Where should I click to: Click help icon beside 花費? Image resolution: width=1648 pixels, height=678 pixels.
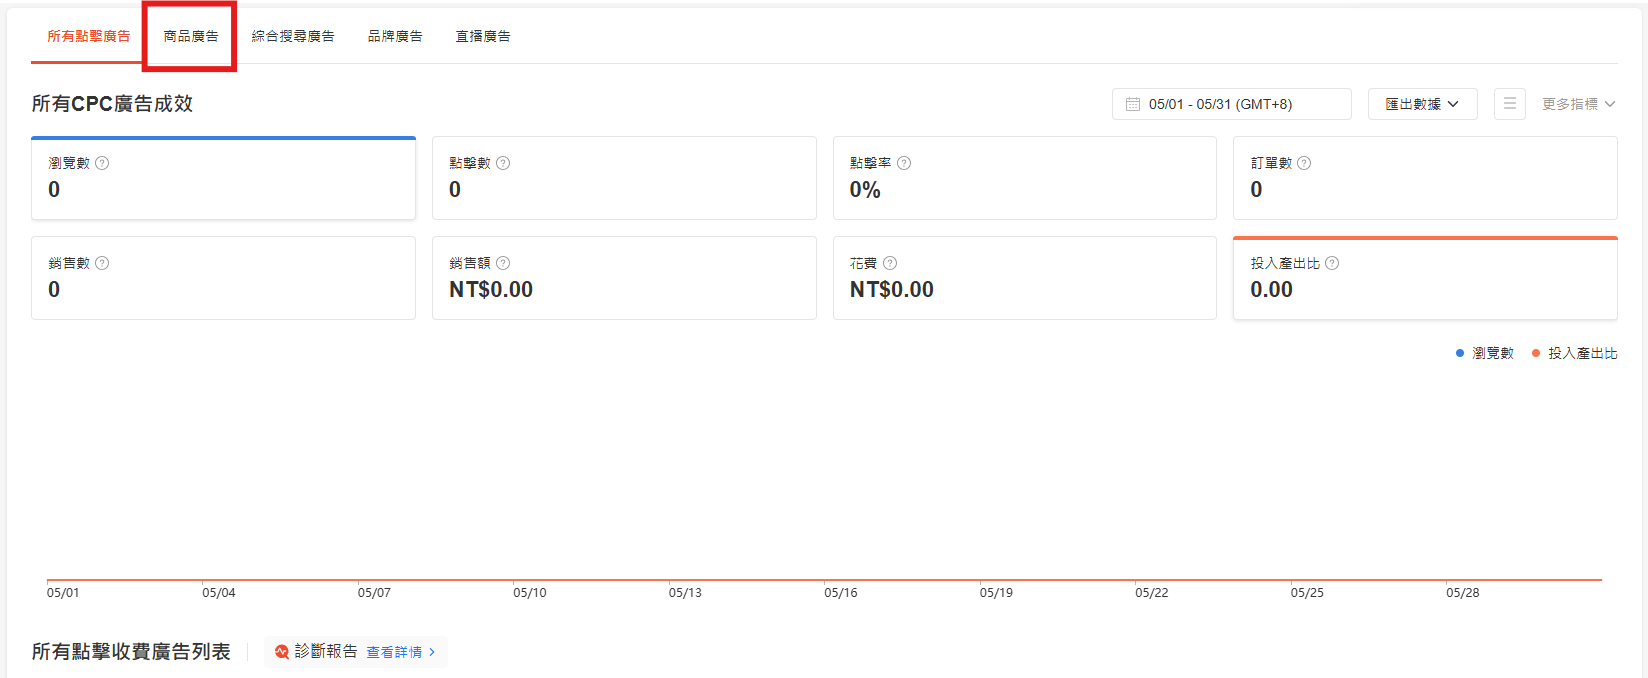(890, 263)
